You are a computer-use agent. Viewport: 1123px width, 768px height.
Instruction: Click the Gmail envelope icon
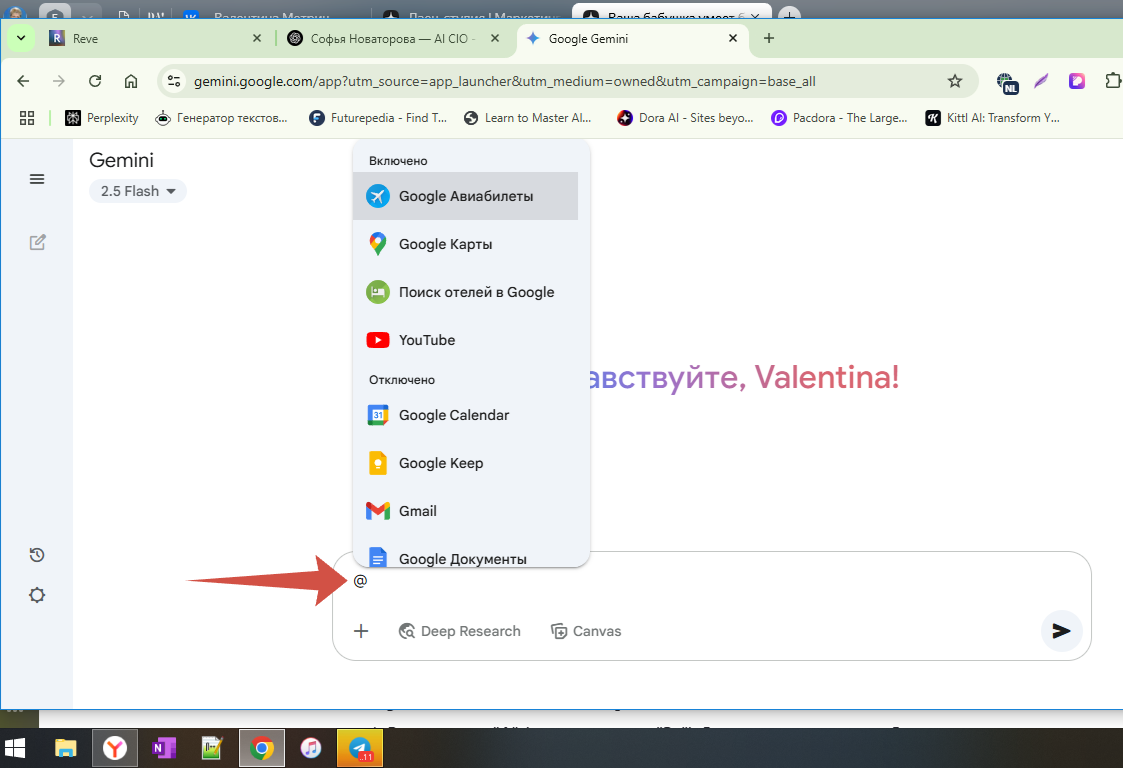coord(377,511)
